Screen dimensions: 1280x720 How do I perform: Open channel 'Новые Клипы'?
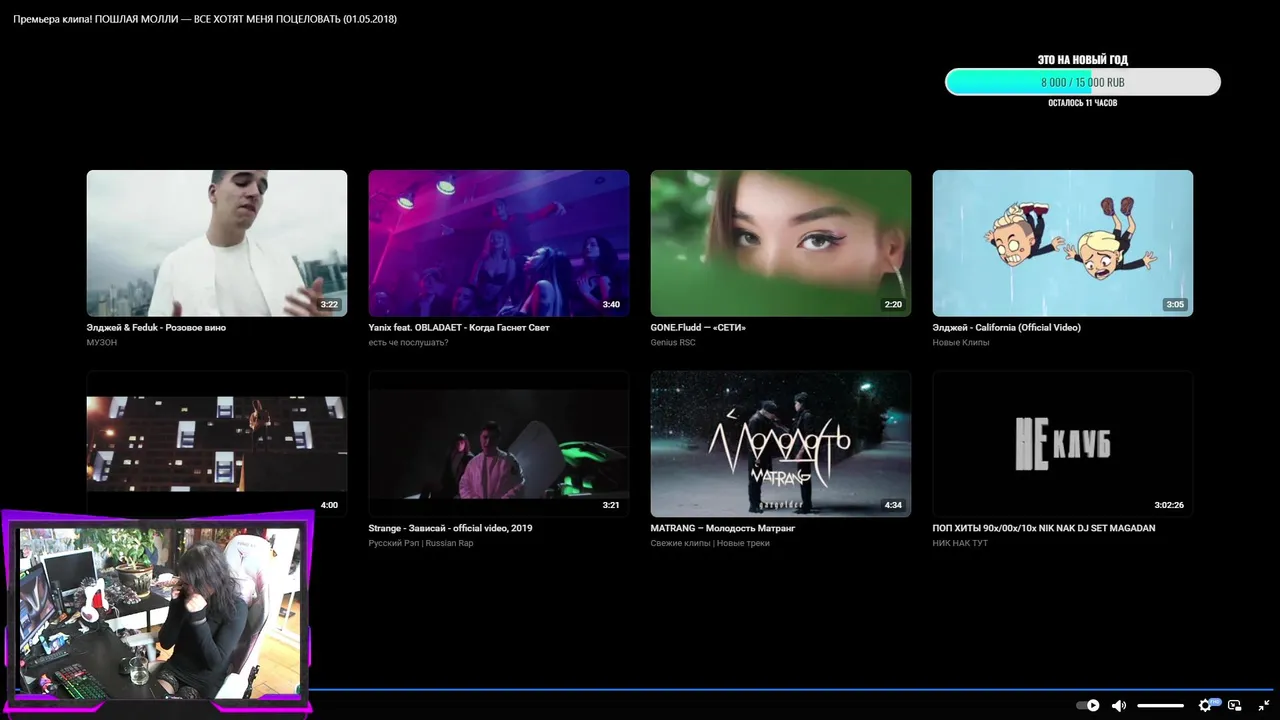[x=961, y=342]
